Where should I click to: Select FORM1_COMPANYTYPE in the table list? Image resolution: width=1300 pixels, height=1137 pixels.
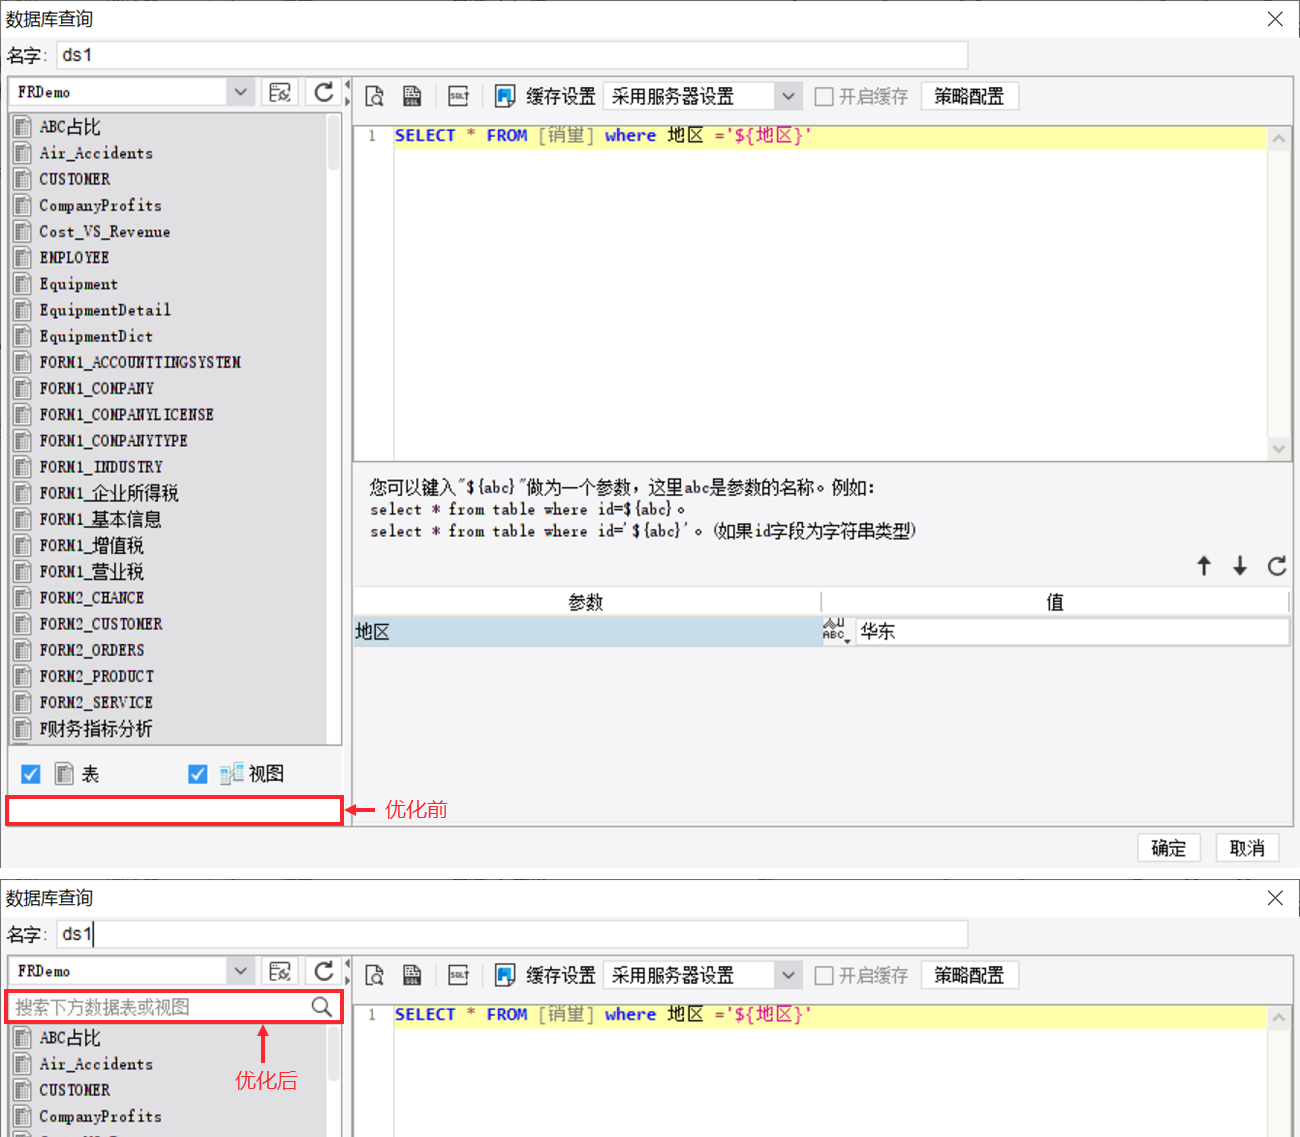(113, 441)
